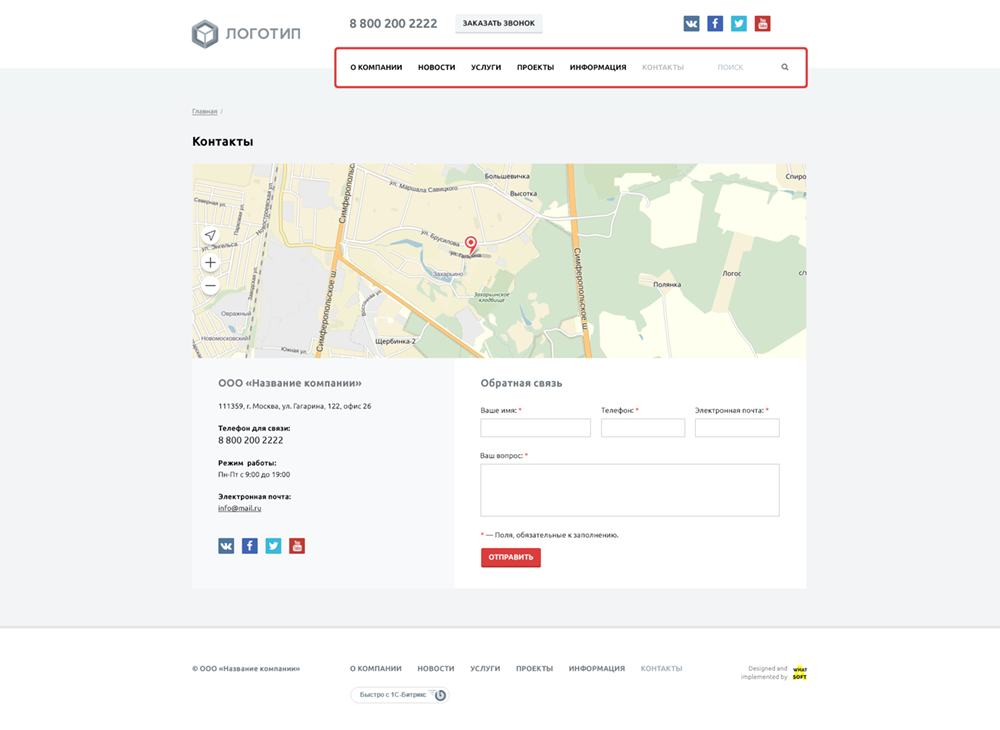Click the search magnifier icon

click(x=785, y=68)
